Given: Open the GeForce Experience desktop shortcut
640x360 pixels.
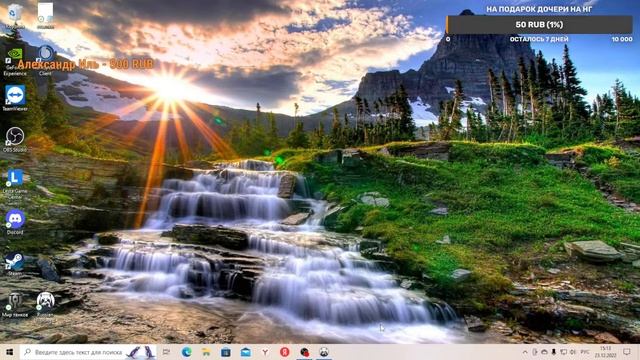Looking at the screenshot, I should pos(15,60).
